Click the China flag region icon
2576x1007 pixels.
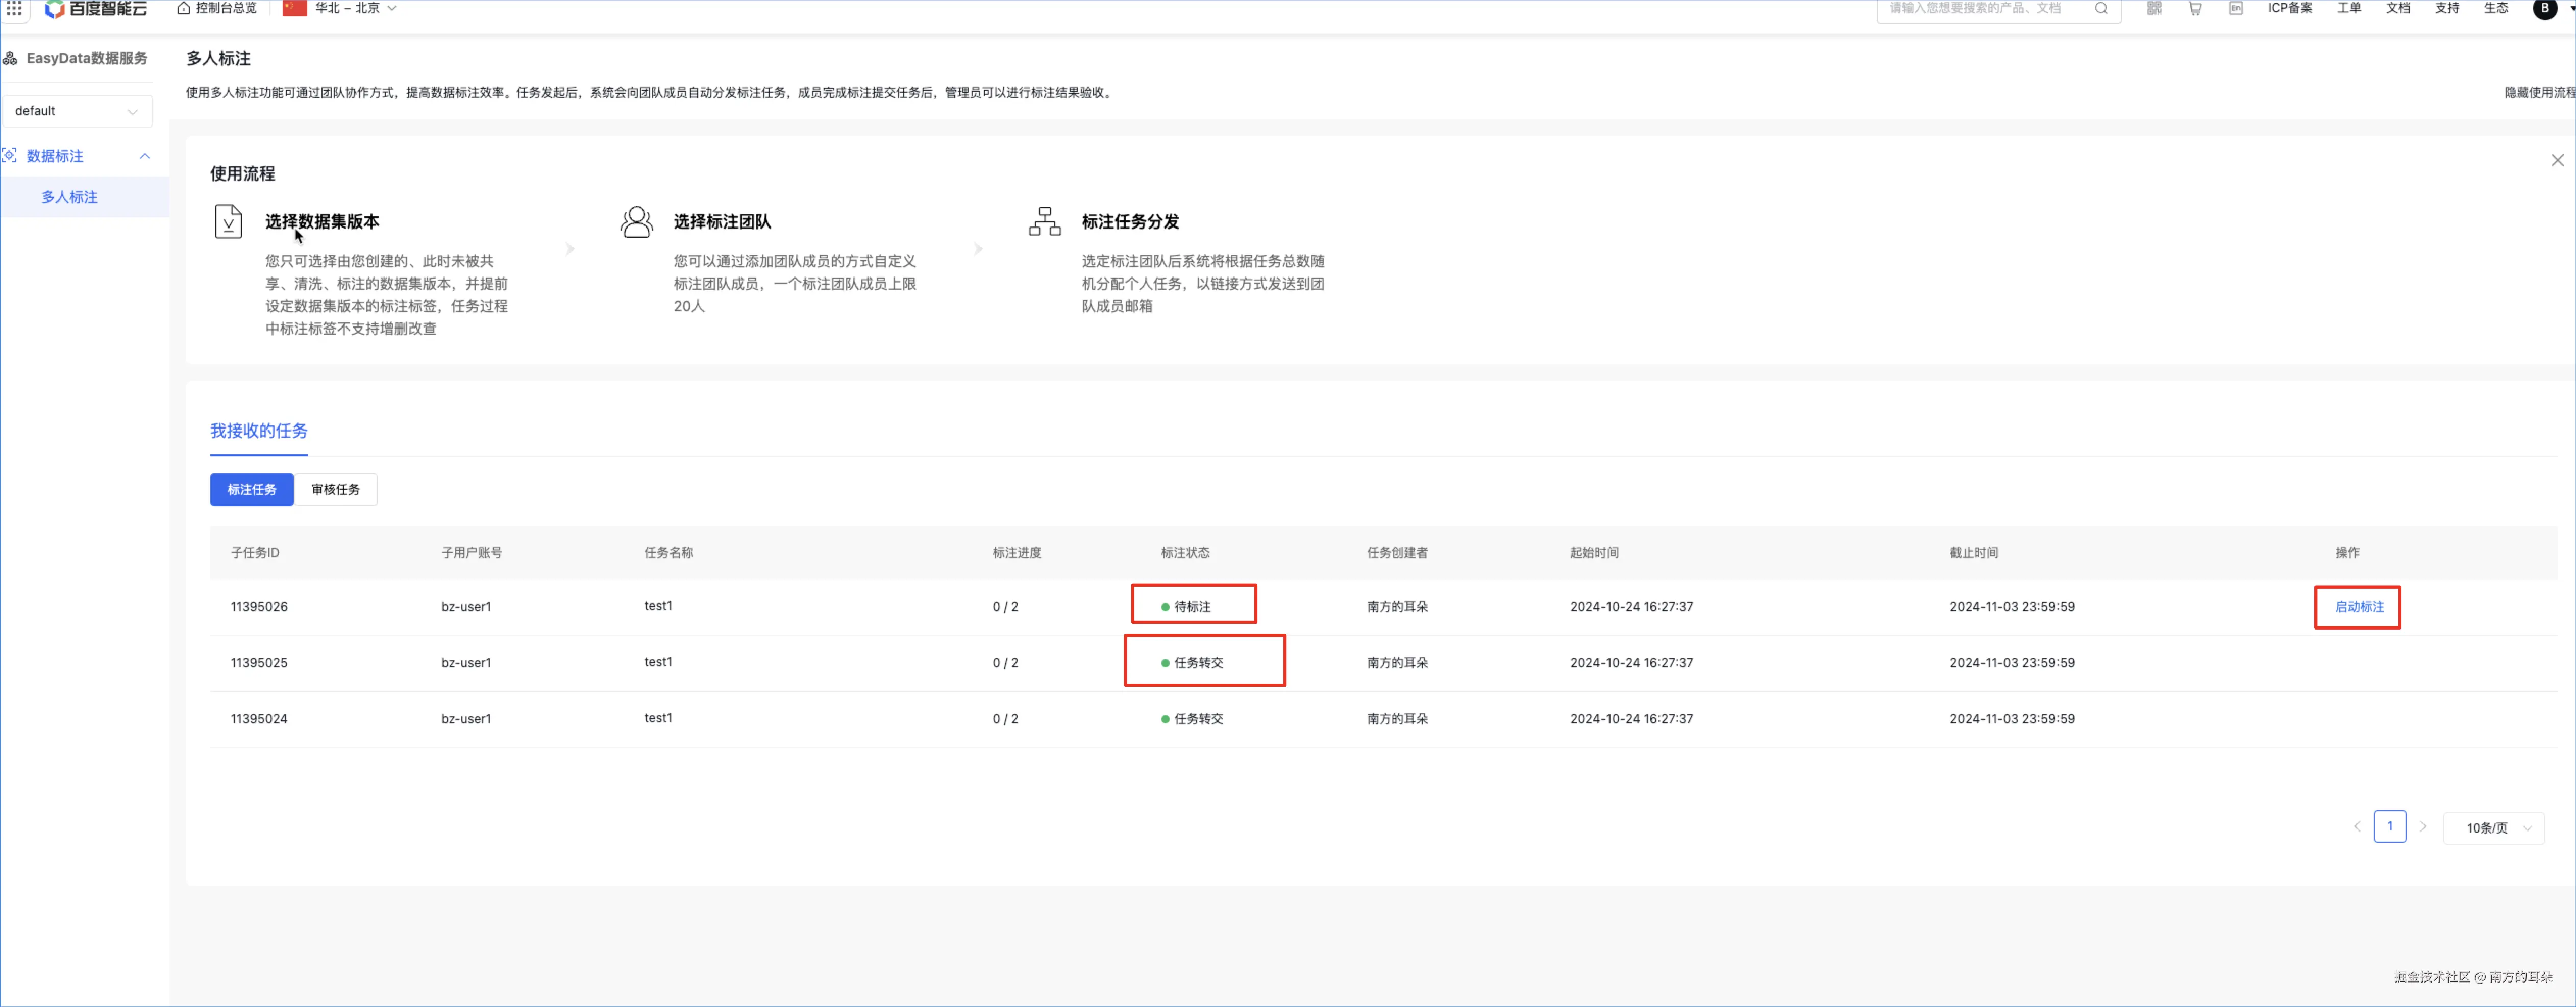click(x=294, y=8)
